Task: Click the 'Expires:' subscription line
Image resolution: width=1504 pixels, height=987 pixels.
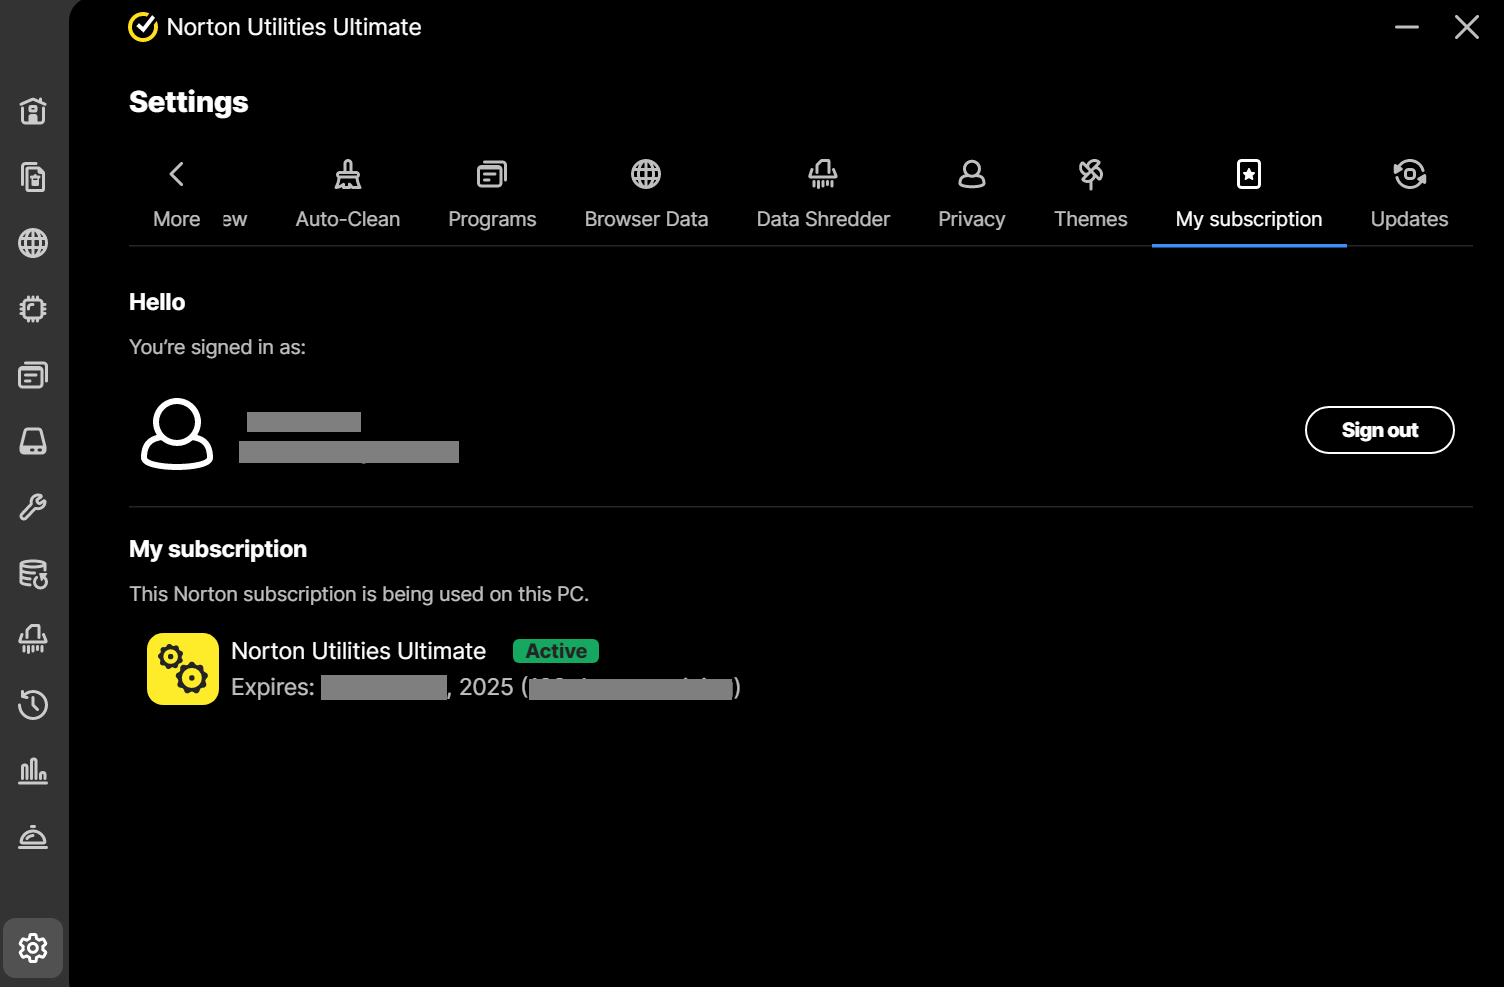Action: click(x=486, y=687)
